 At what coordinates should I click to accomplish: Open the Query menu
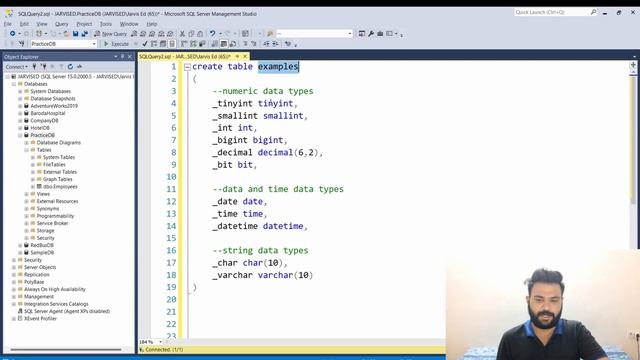(x=62, y=24)
